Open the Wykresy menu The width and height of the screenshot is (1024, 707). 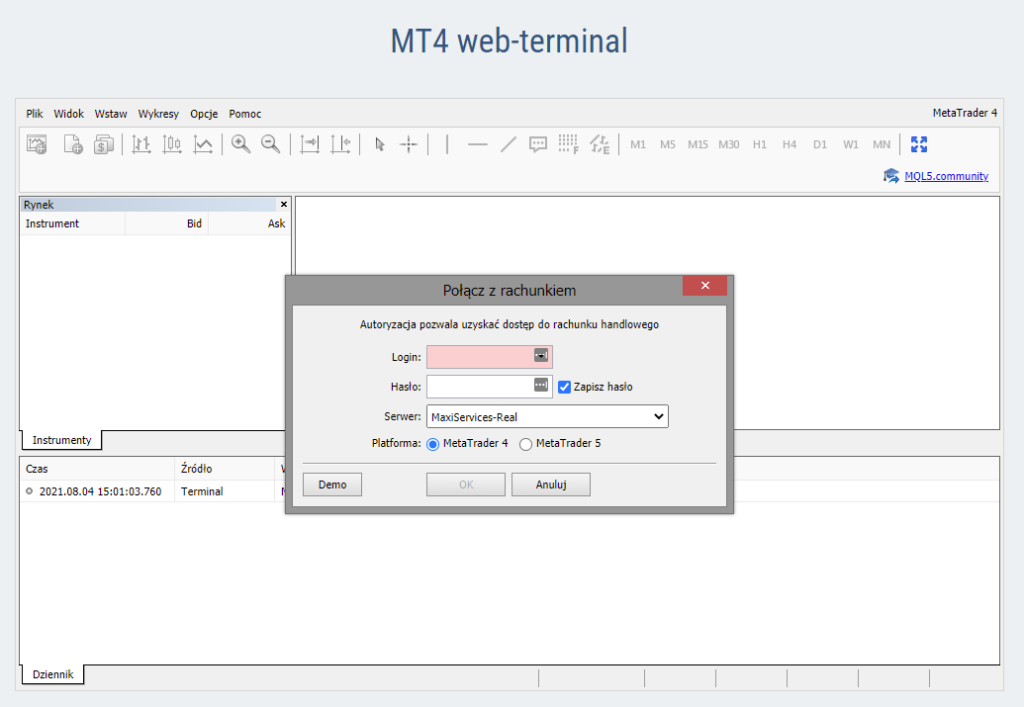tap(158, 114)
